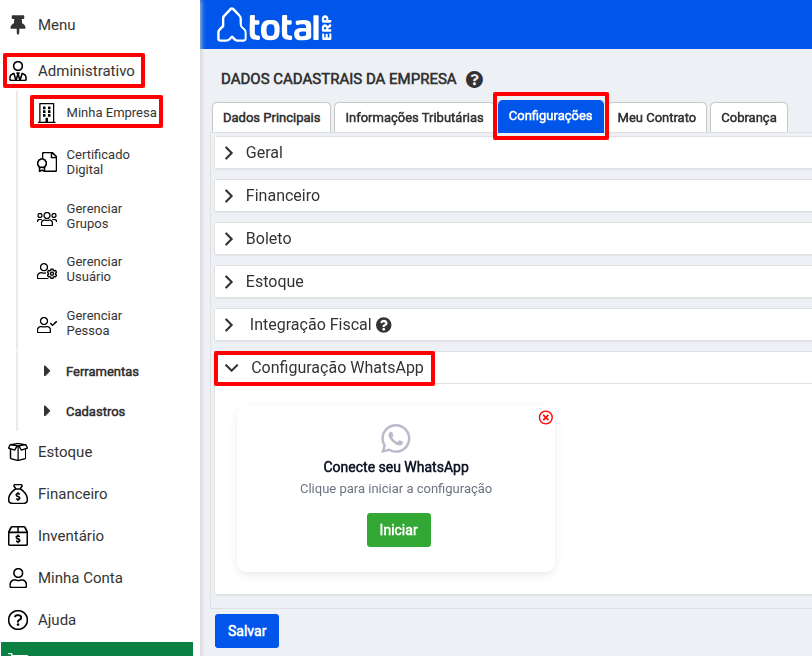Expand the Ferramentas submenu
812x656 pixels.
pos(101,372)
